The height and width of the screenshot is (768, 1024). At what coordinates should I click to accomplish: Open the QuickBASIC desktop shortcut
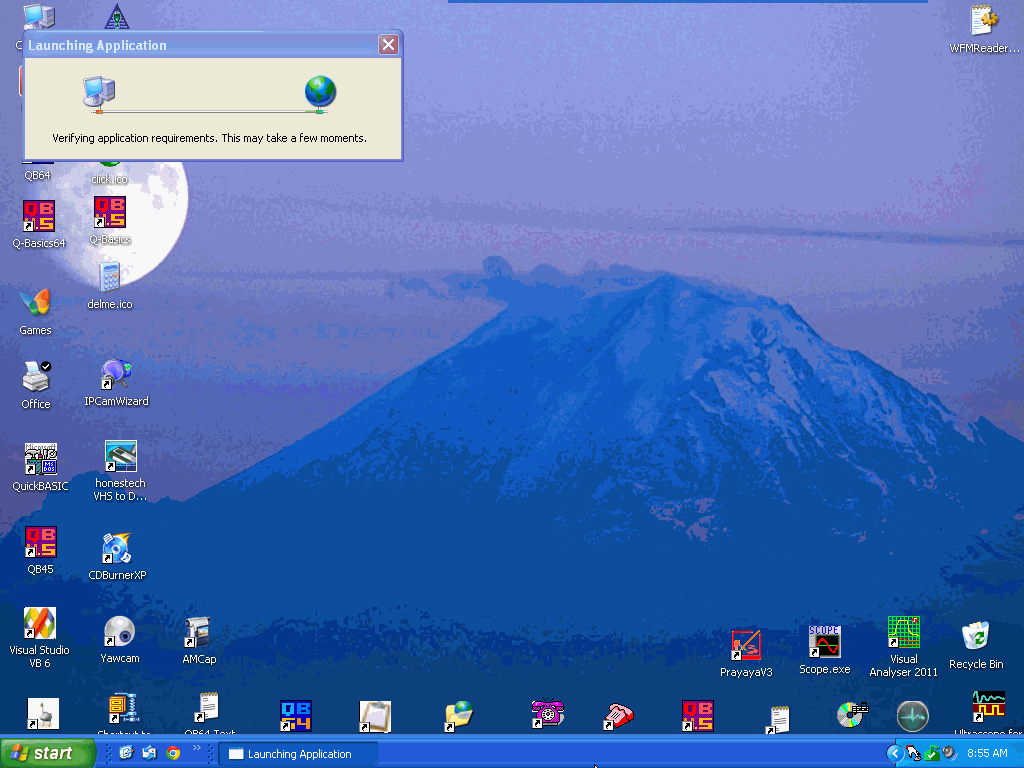[40, 460]
